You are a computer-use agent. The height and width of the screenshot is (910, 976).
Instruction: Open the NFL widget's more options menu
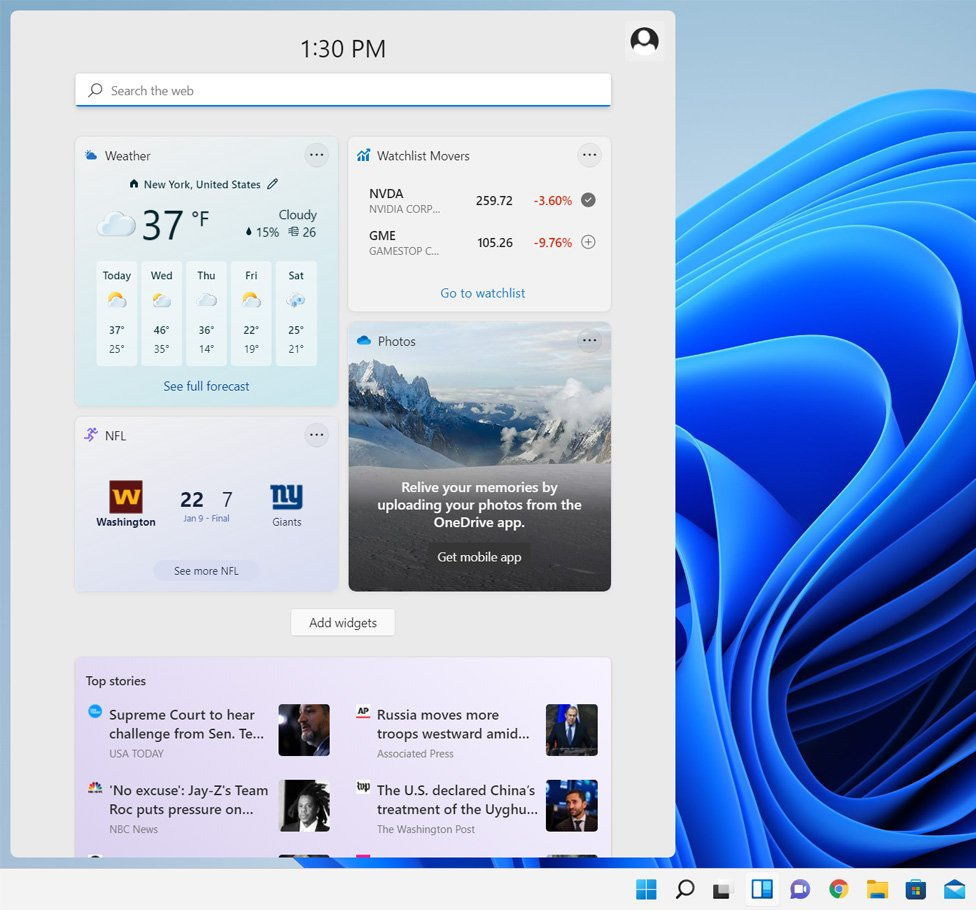point(317,435)
